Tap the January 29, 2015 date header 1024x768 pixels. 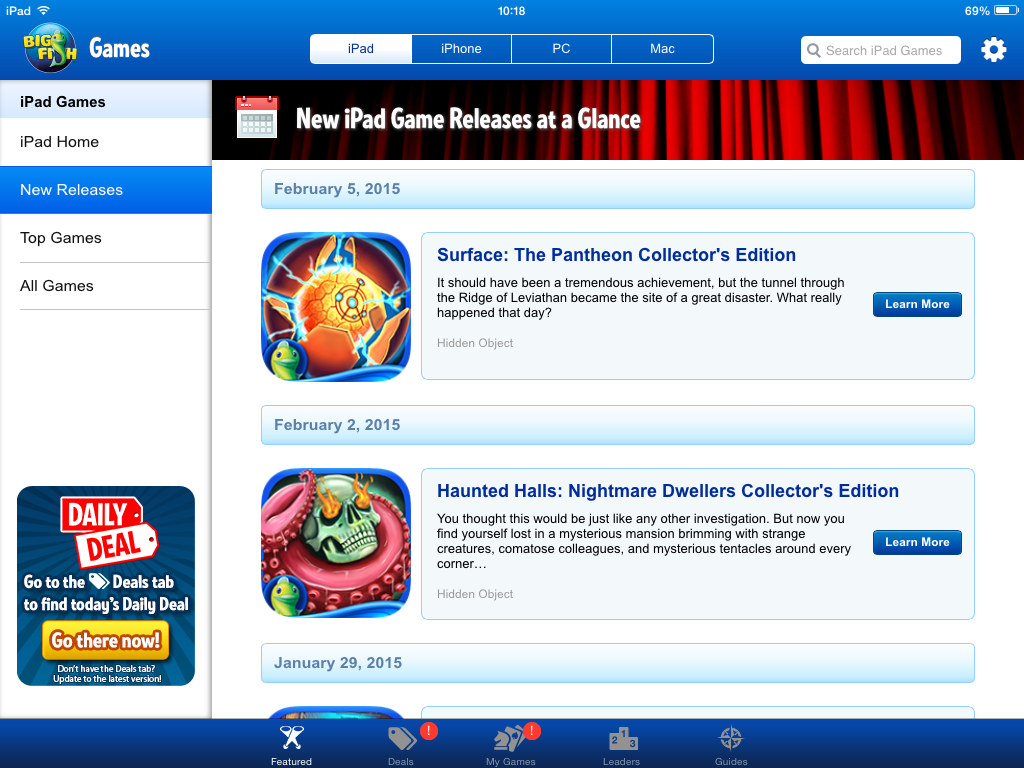tap(617, 663)
